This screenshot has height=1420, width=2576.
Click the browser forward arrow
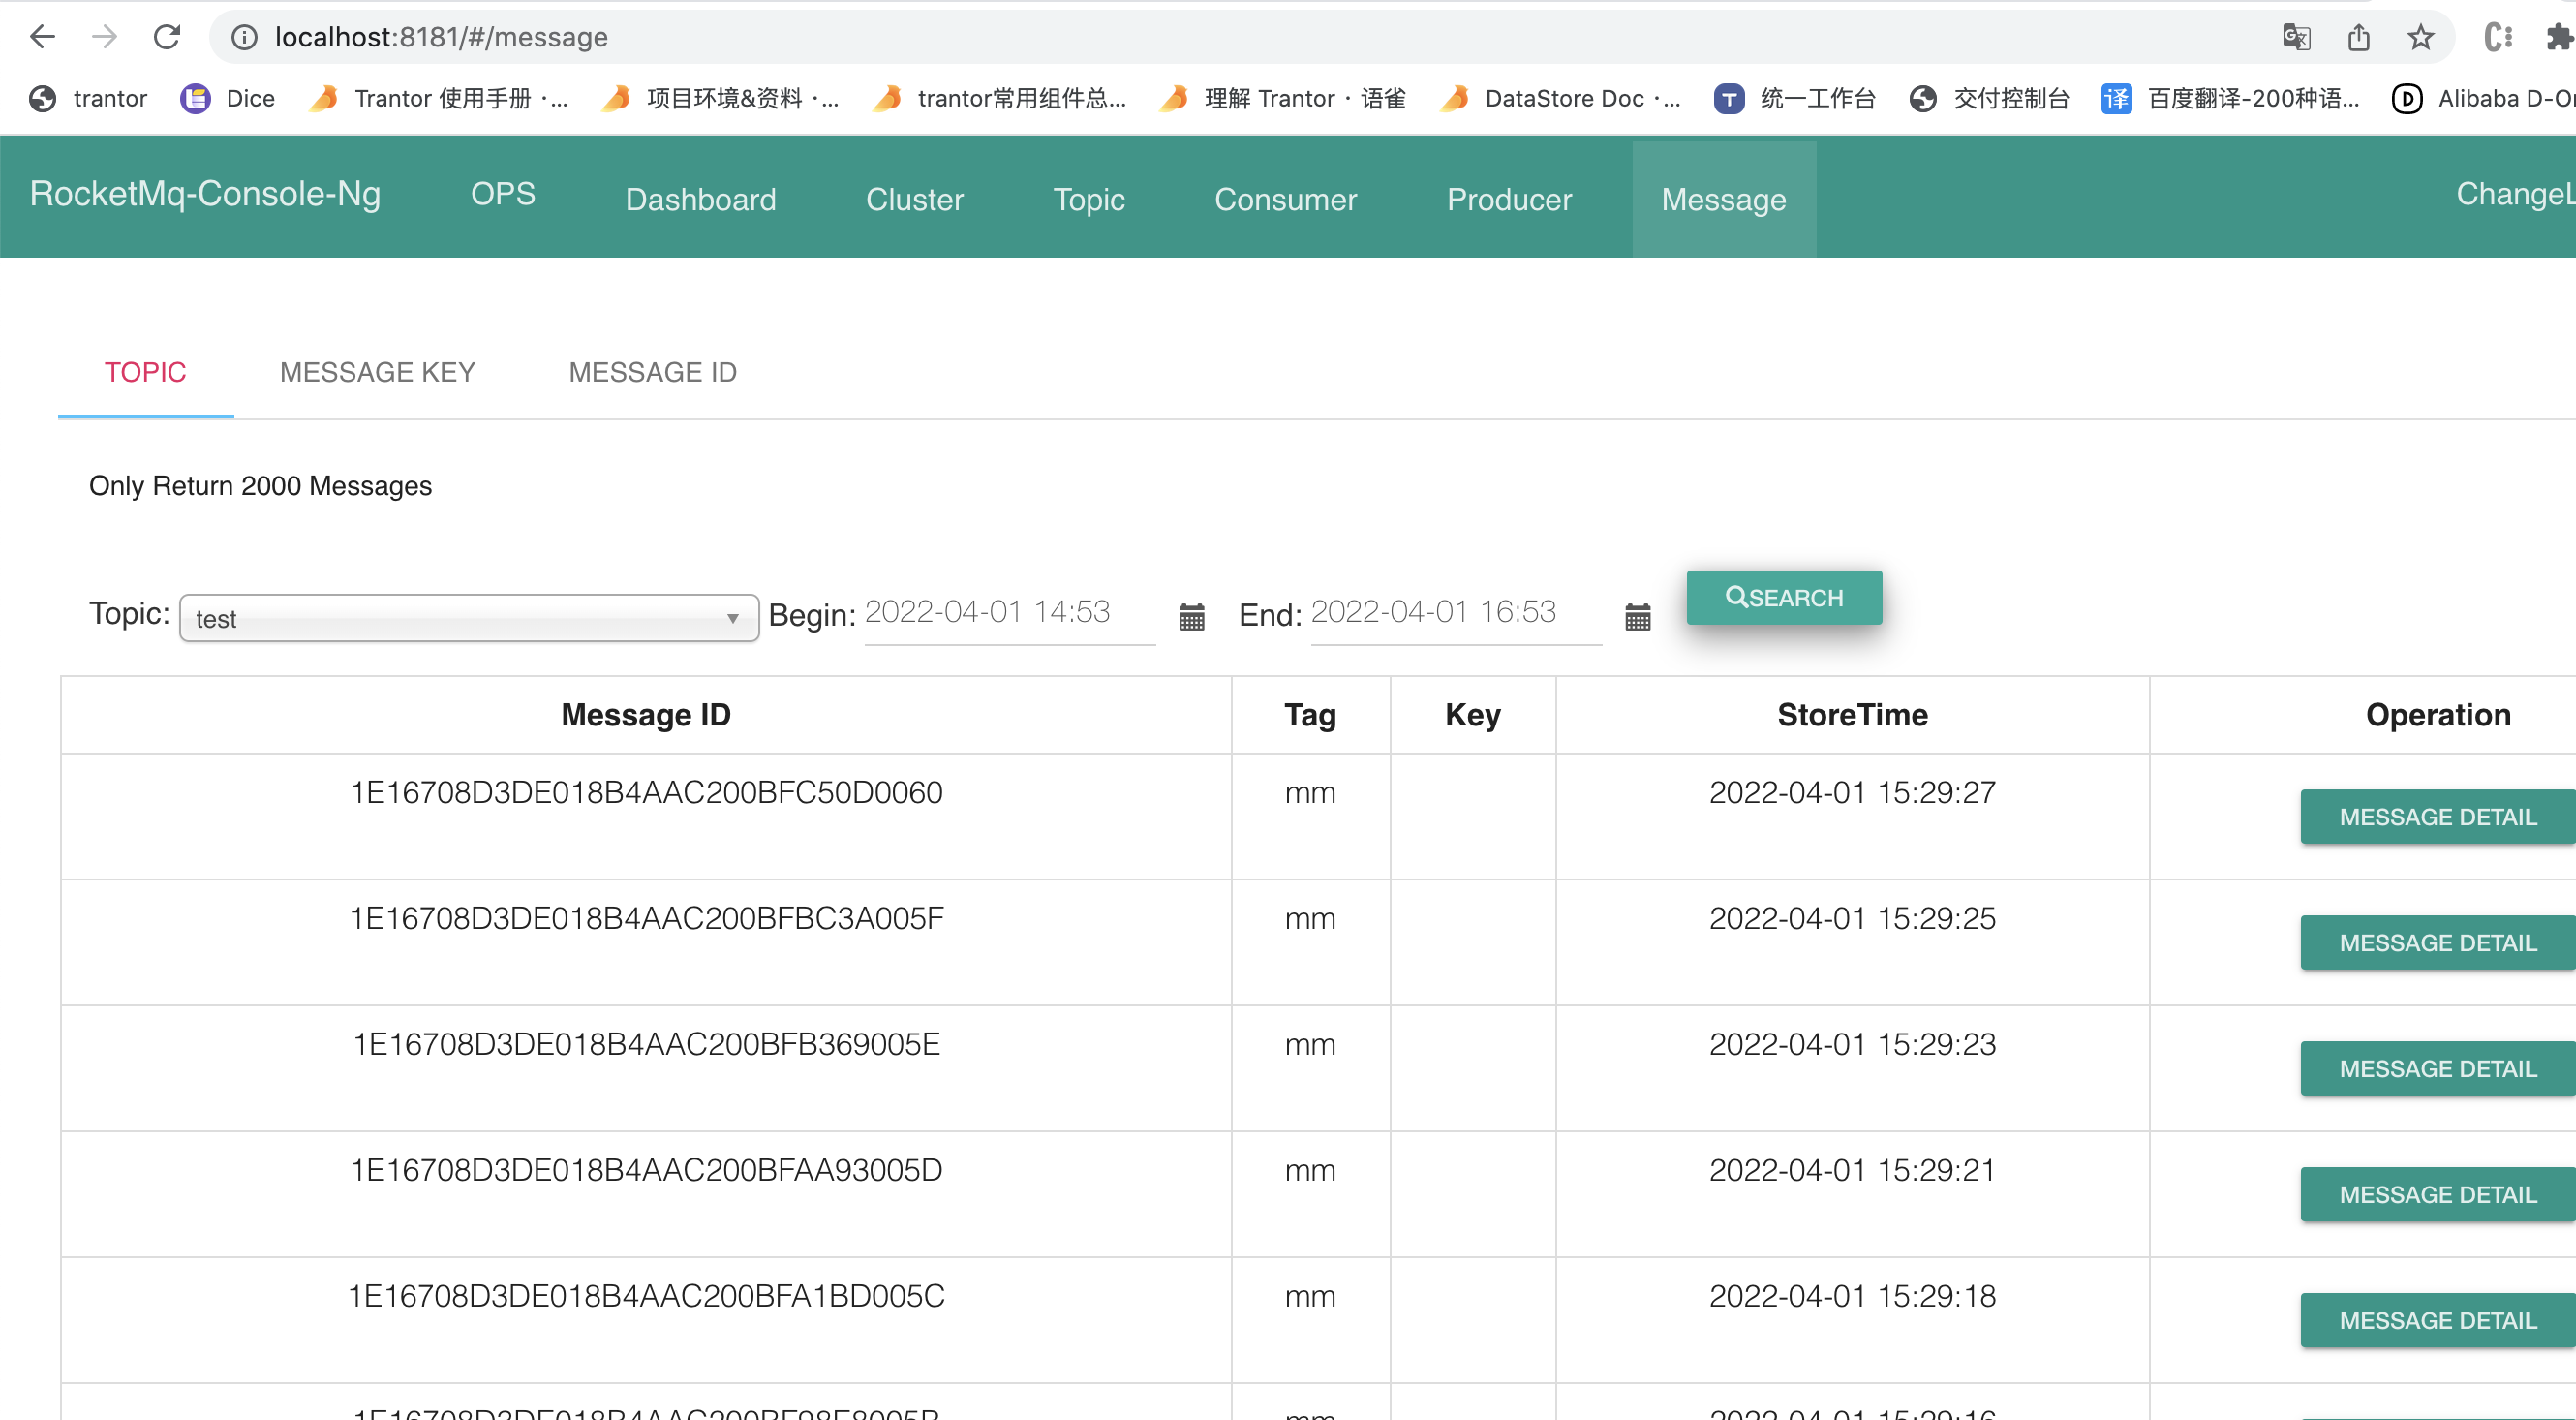104,37
